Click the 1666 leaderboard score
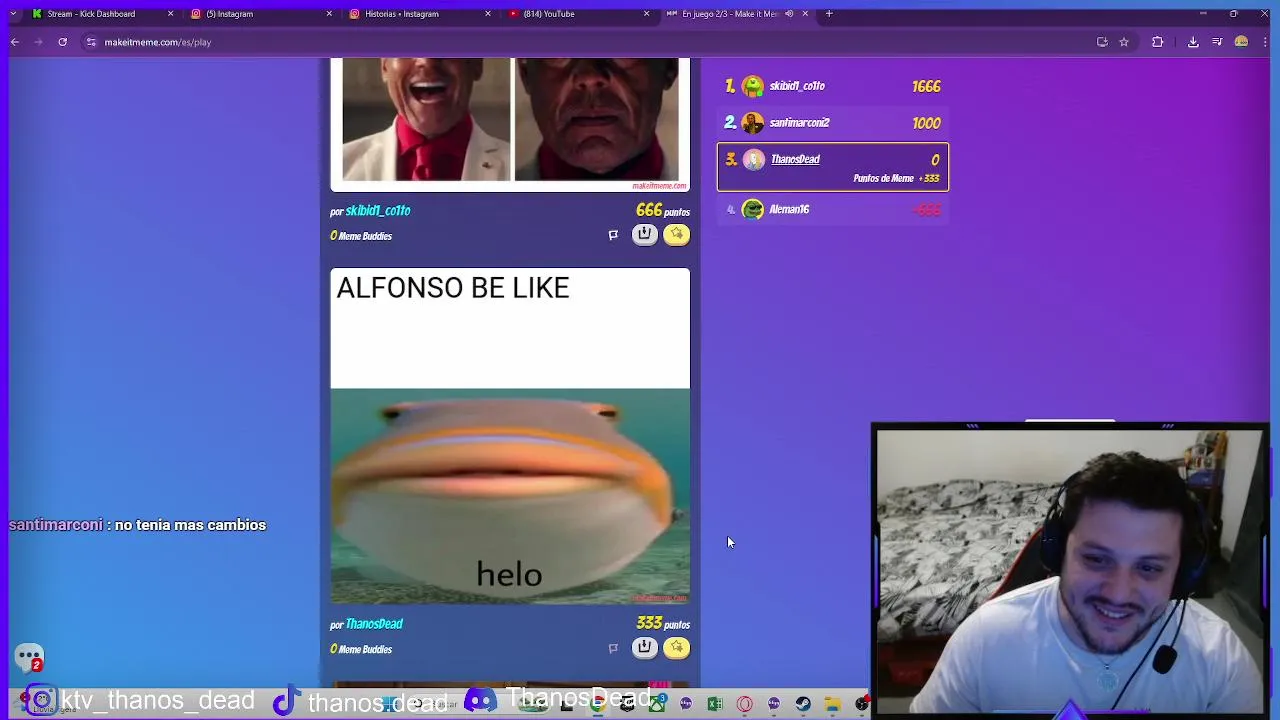 (926, 86)
